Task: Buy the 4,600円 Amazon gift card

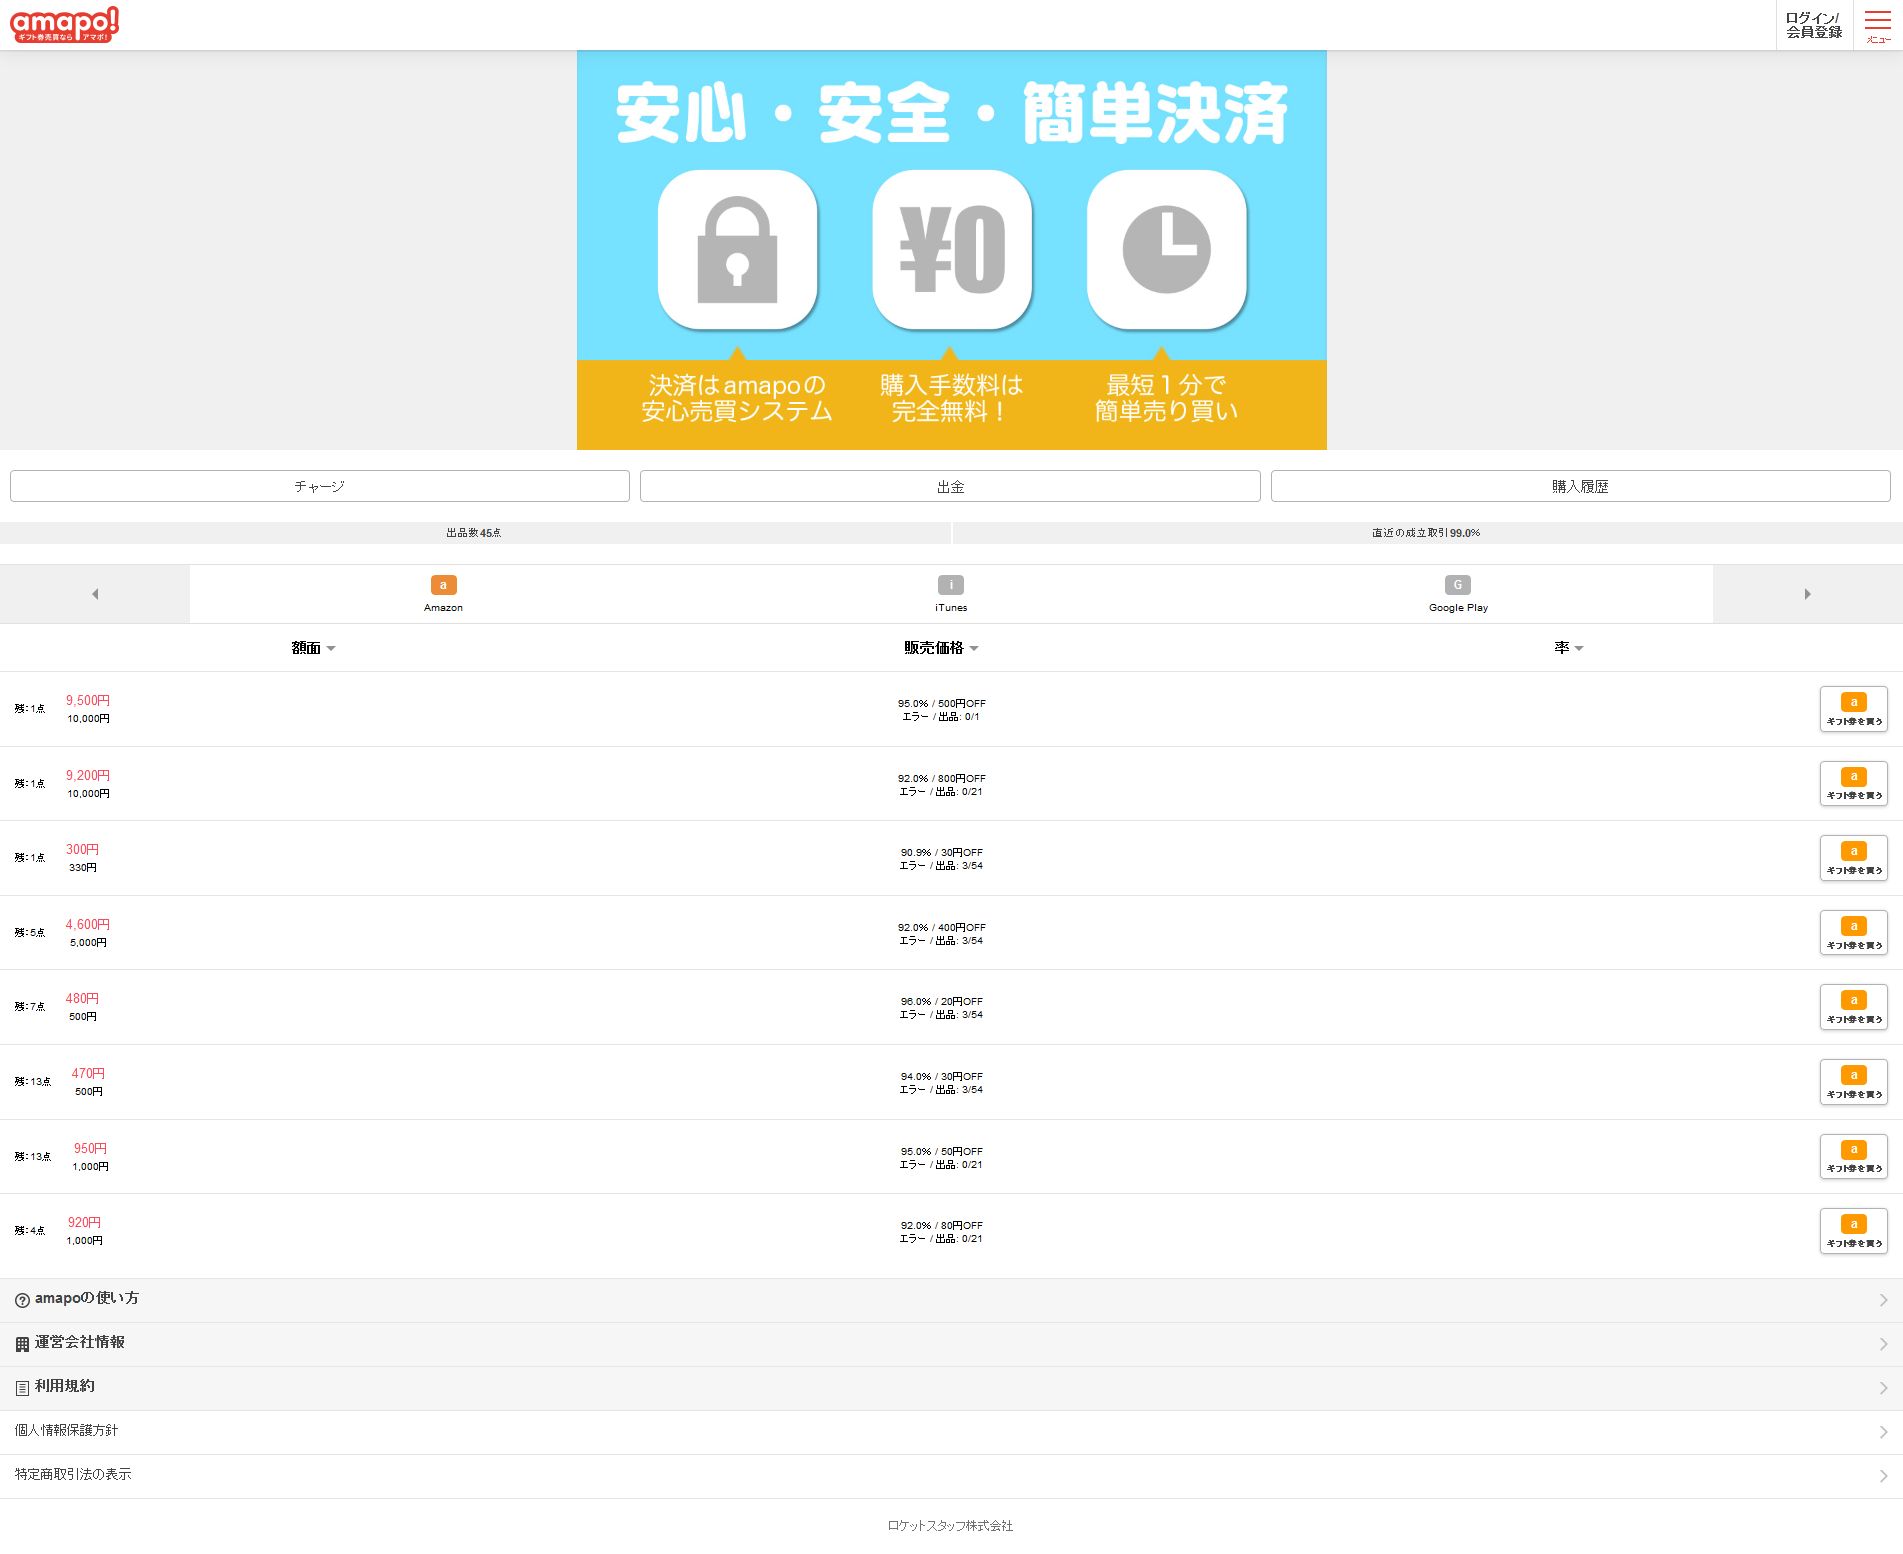Action: coord(1854,933)
